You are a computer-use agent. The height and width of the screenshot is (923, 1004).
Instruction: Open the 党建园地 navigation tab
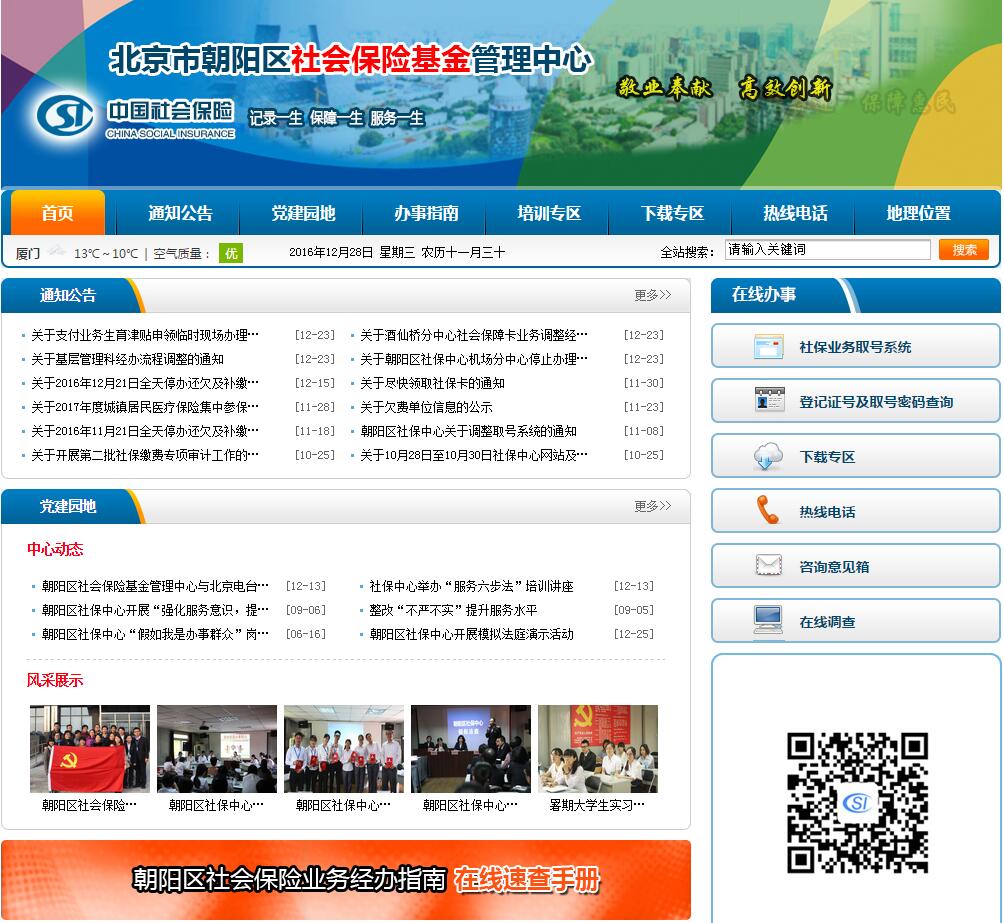point(303,213)
